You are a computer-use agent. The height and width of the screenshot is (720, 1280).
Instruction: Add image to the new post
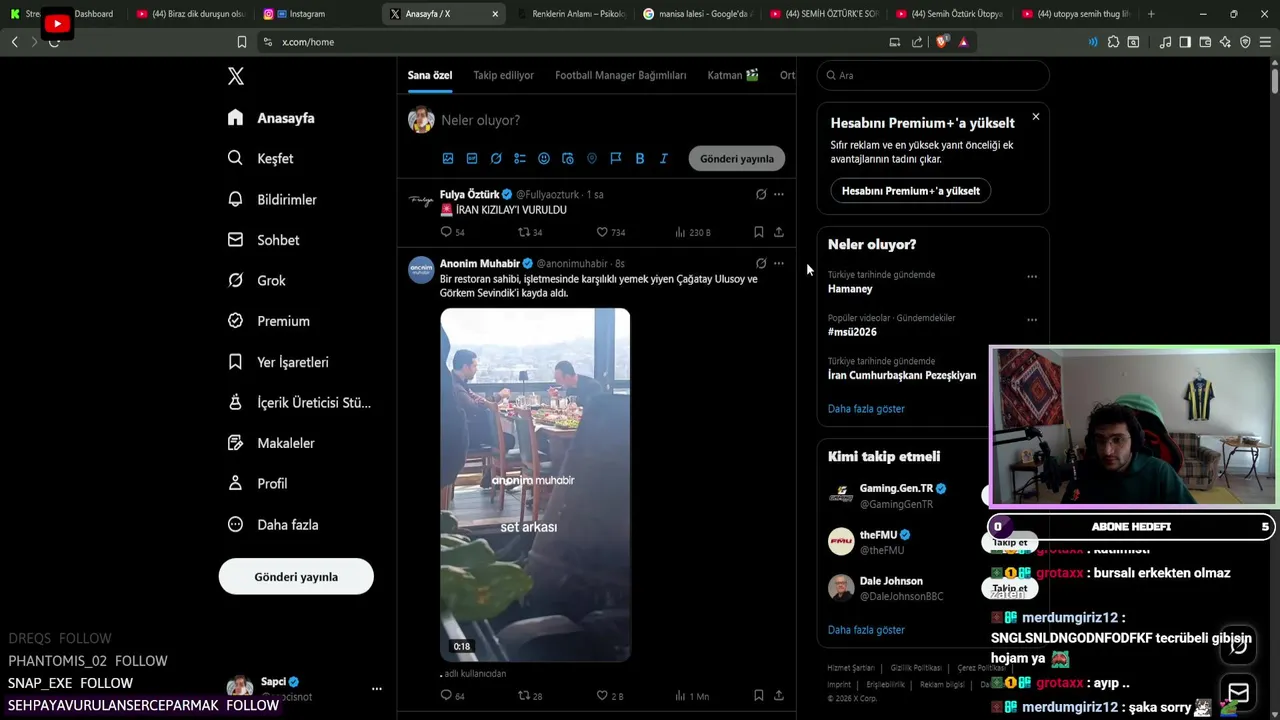(x=448, y=158)
